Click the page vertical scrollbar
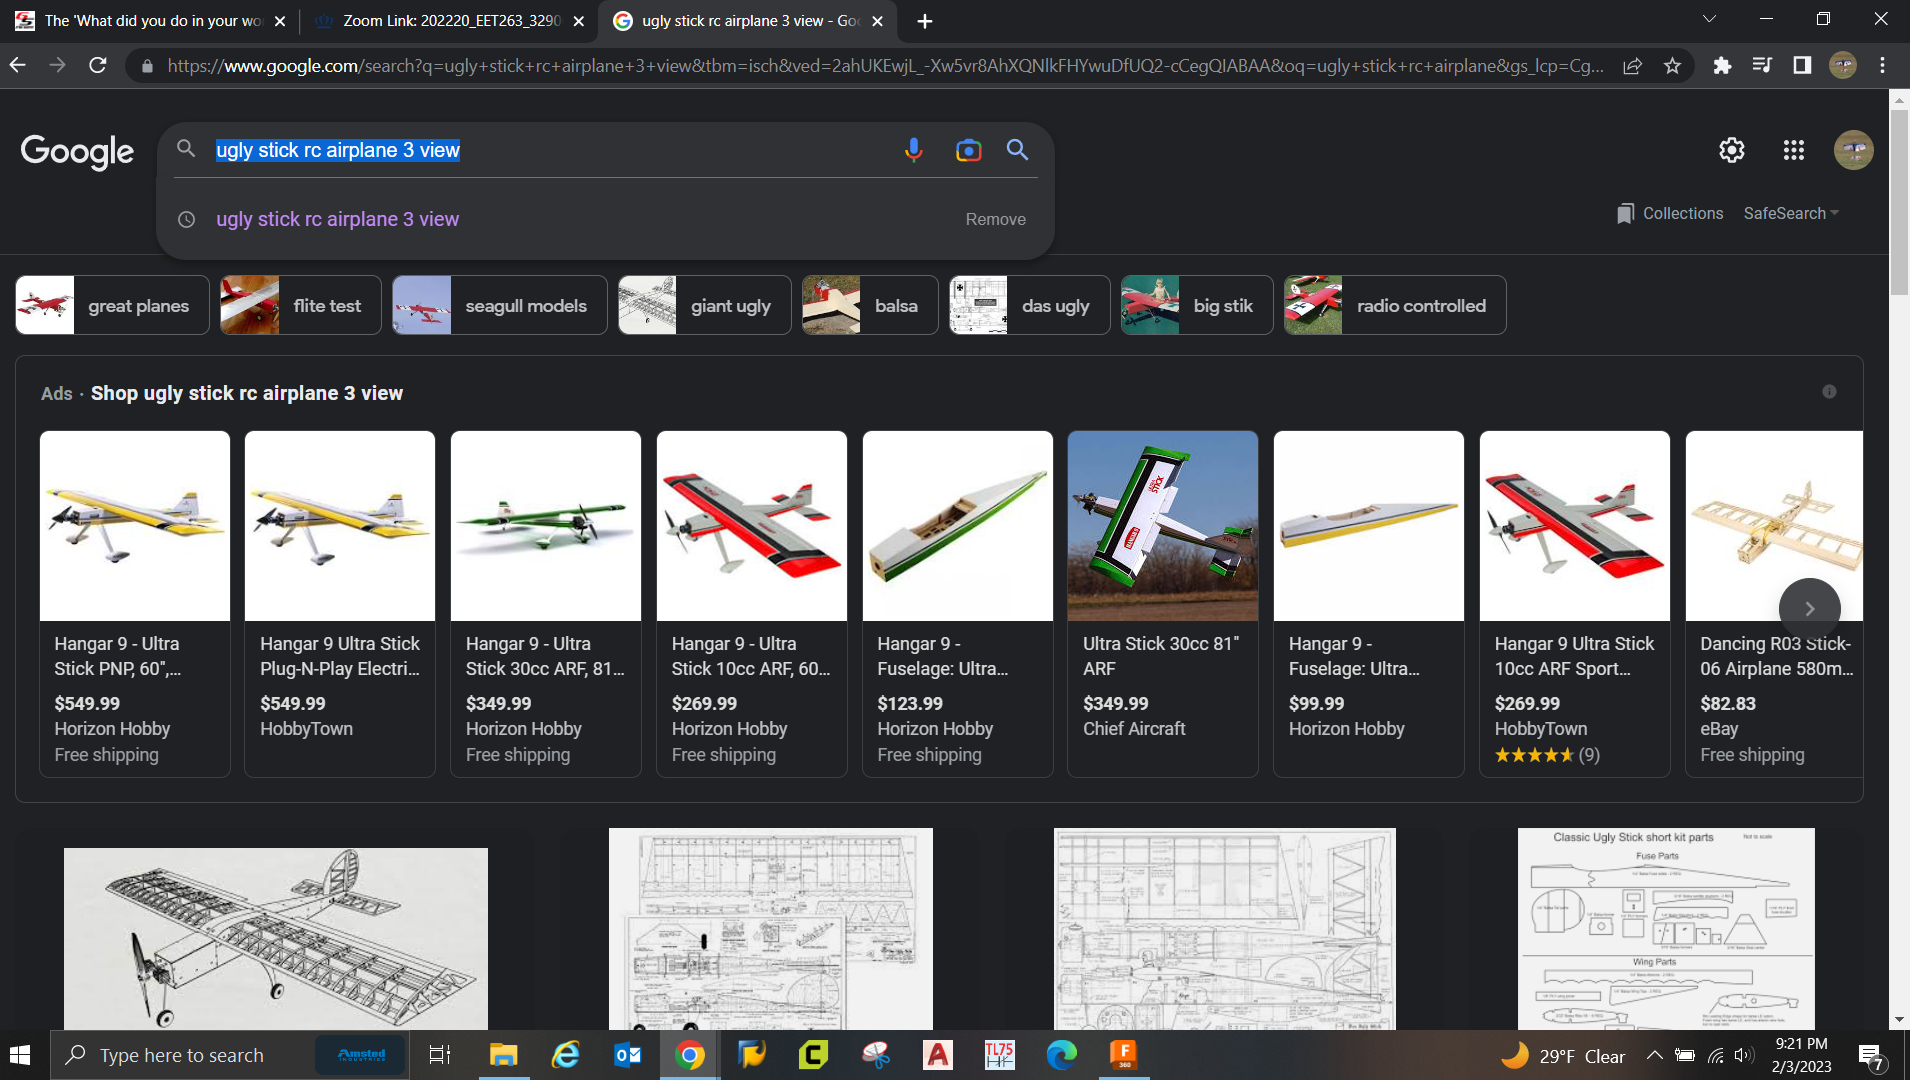Viewport: 1910px width, 1080px height. (1899, 204)
